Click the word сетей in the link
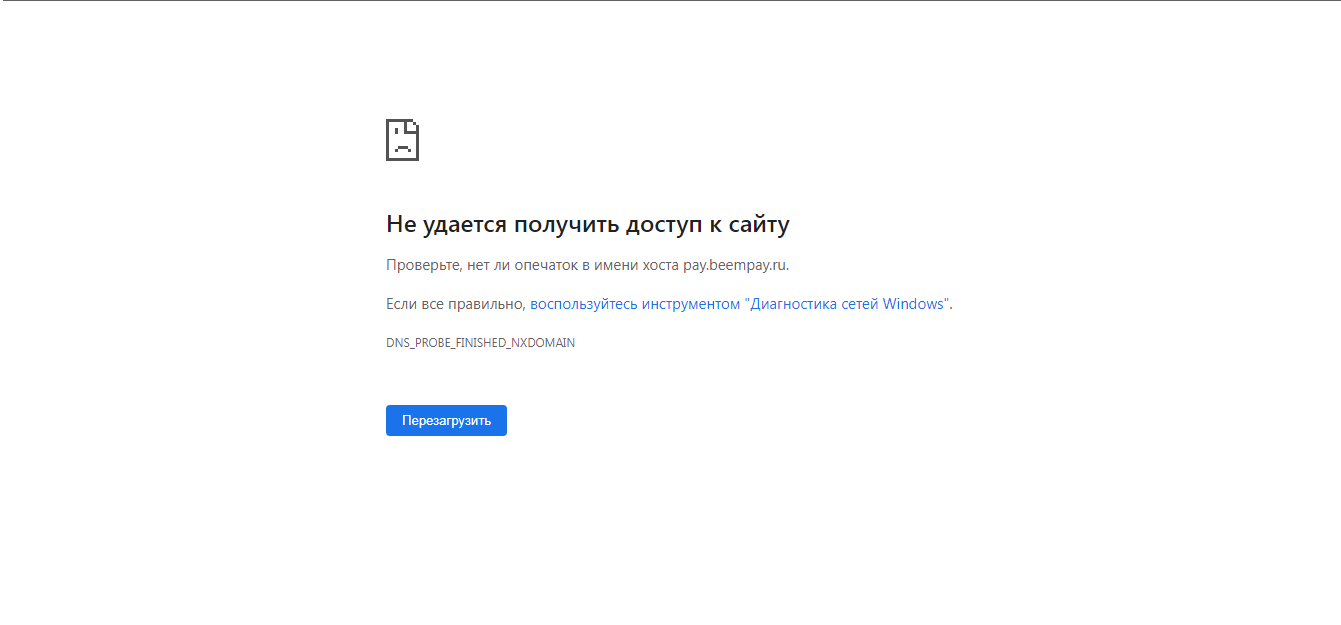The width and height of the screenshot is (1341, 625). [858, 304]
